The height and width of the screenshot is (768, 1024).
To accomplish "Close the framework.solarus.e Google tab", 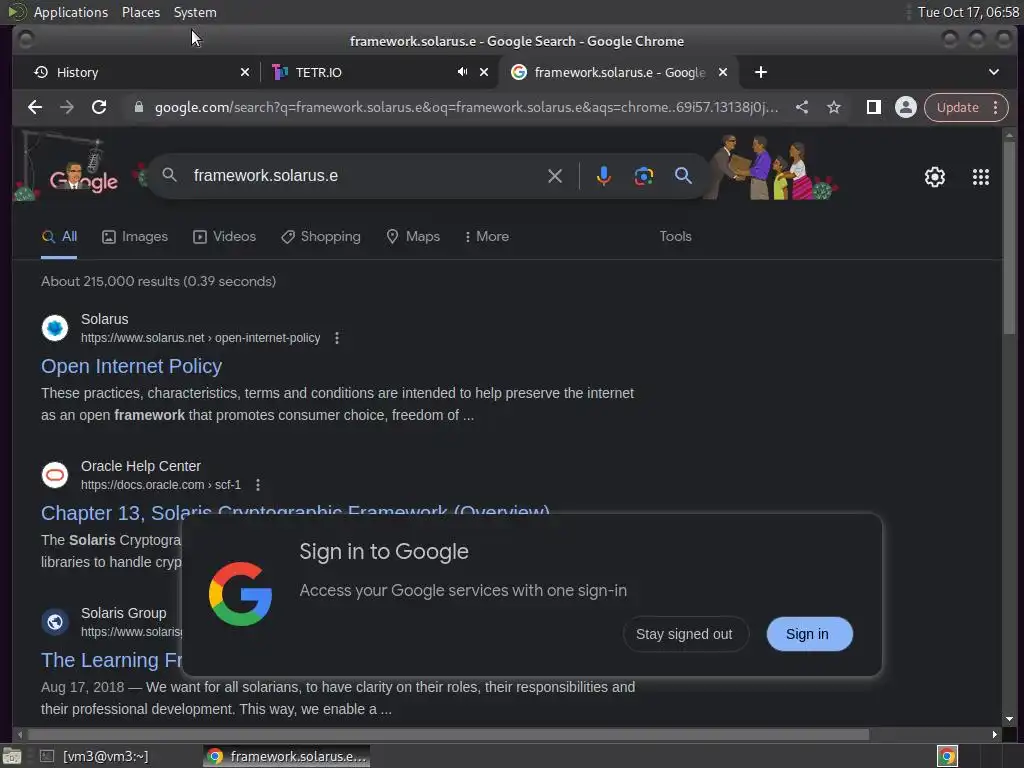I will tap(723, 72).
